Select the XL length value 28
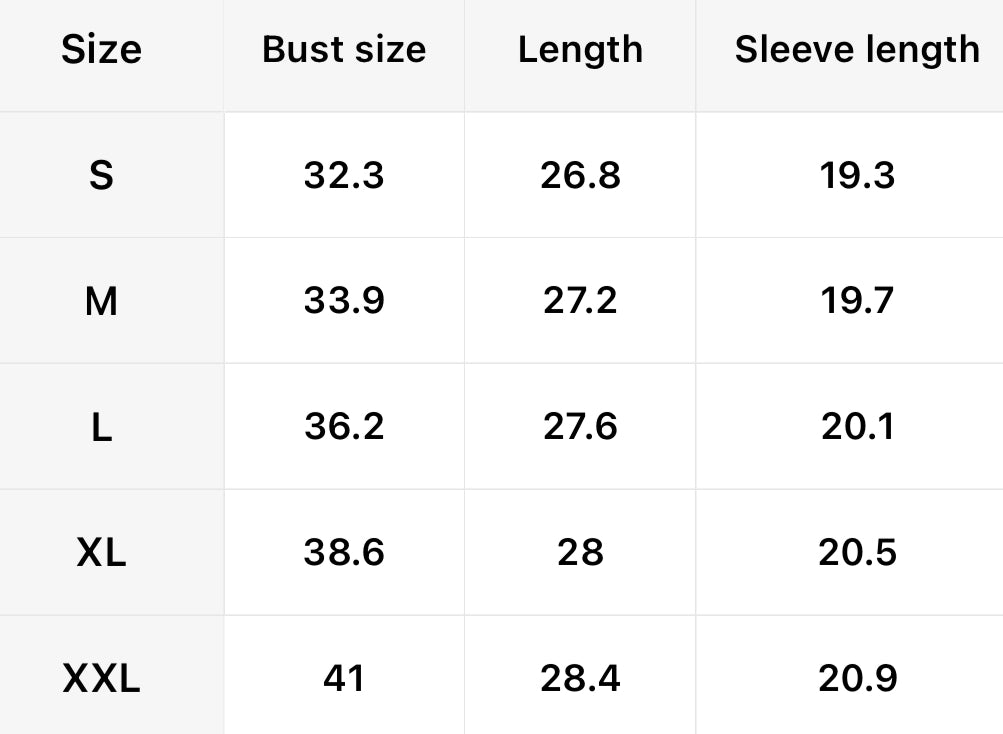 (580, 553)
